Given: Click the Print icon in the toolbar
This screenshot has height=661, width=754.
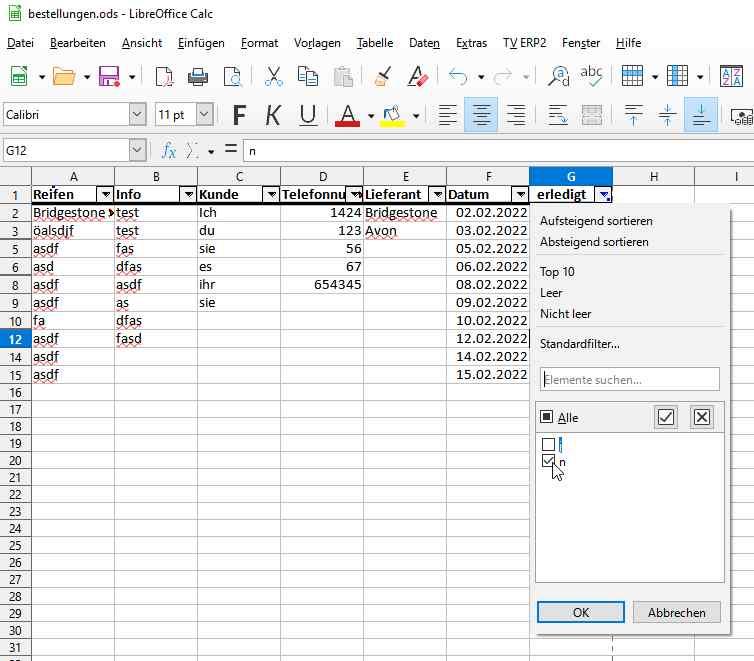Looking at the screenshot, I should 198,76.
